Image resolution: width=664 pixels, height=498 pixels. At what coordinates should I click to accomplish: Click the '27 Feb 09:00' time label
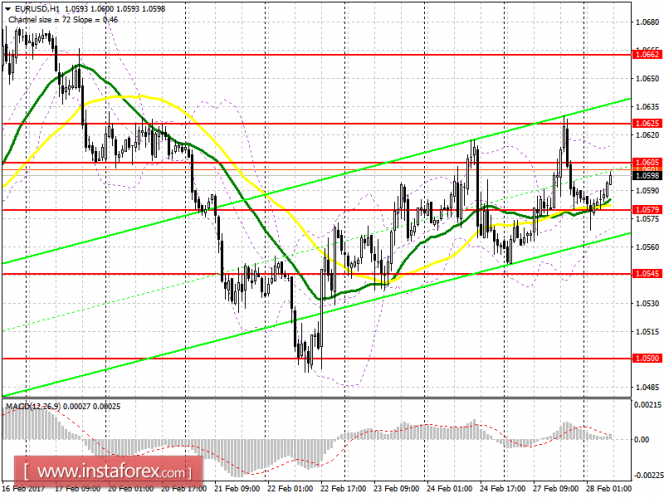click(556, 488)
